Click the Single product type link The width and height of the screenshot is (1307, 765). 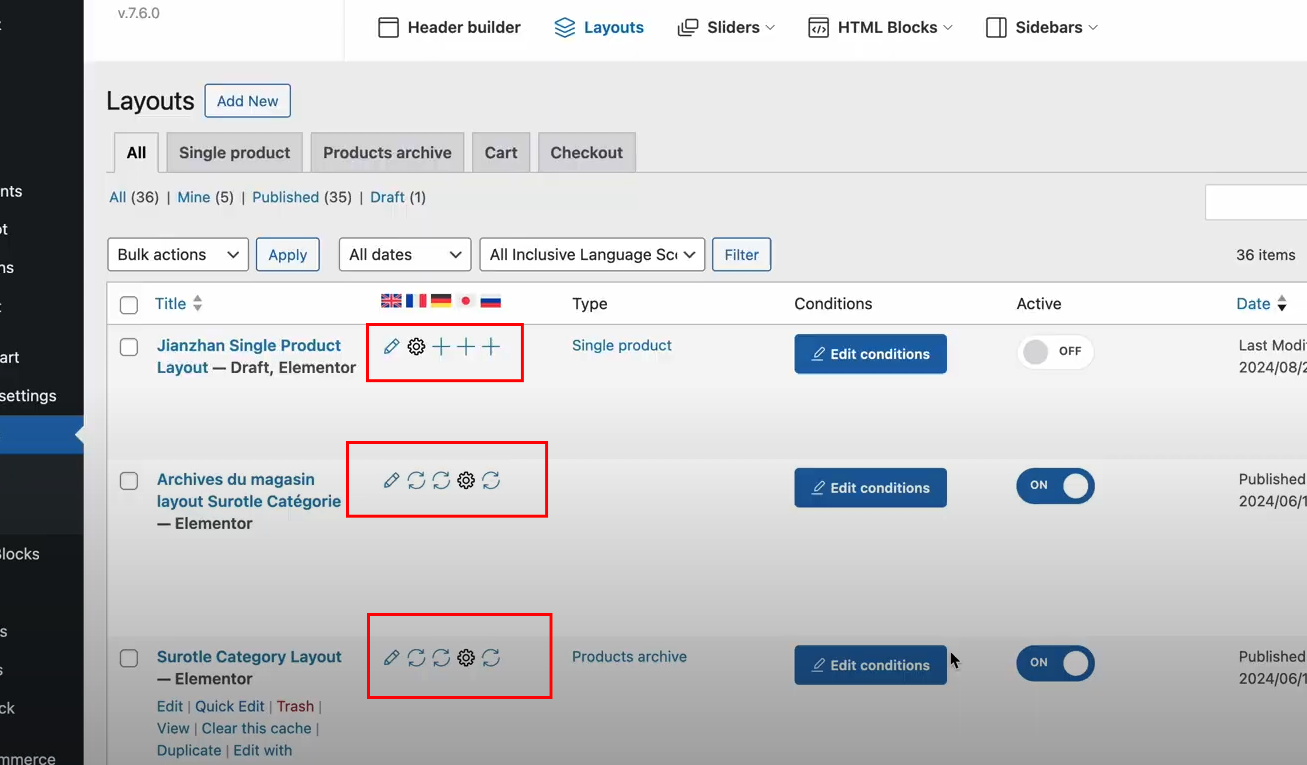point(622,345)
